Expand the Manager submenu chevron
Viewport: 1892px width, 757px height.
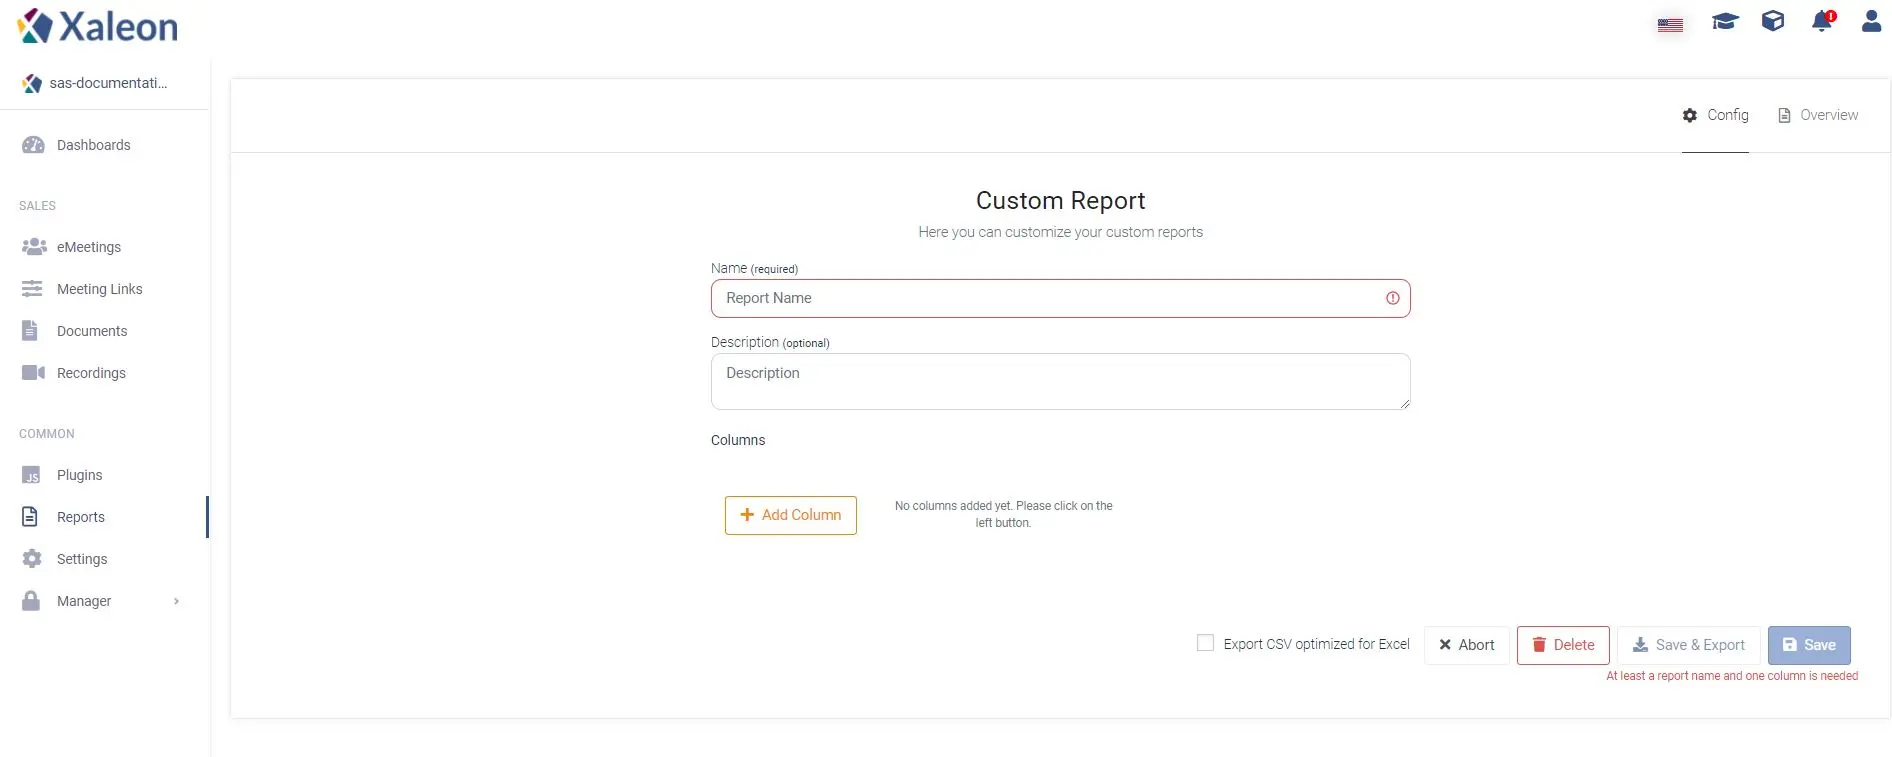pos(177,601)
